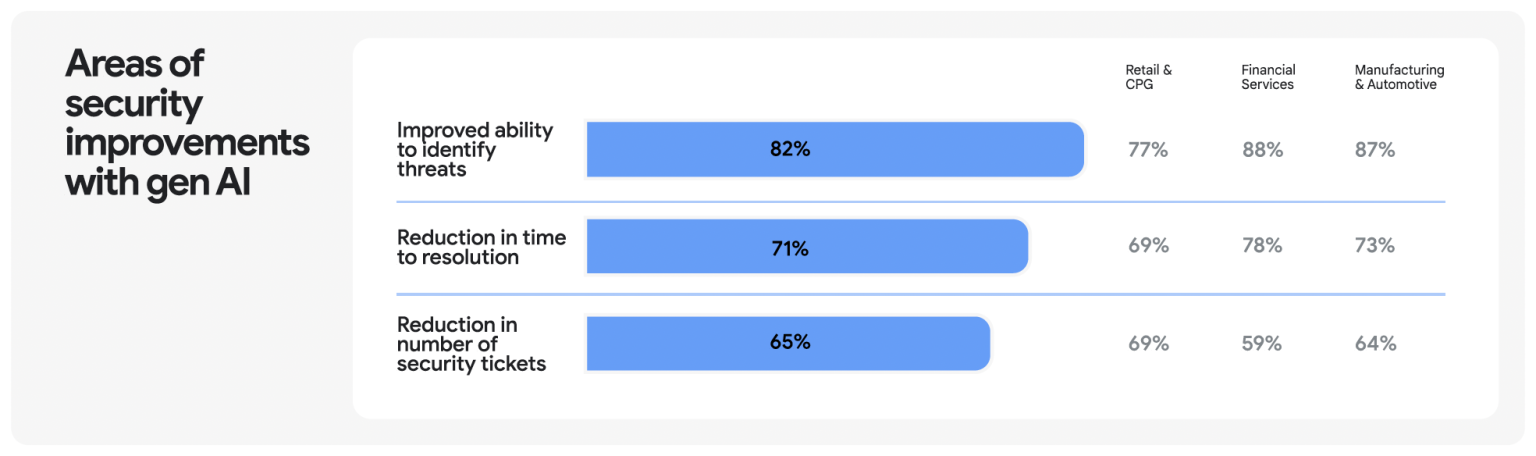The image size is (1536, 456).
Task: Select the 71% blue bar
Action: (x=806, y=247)
